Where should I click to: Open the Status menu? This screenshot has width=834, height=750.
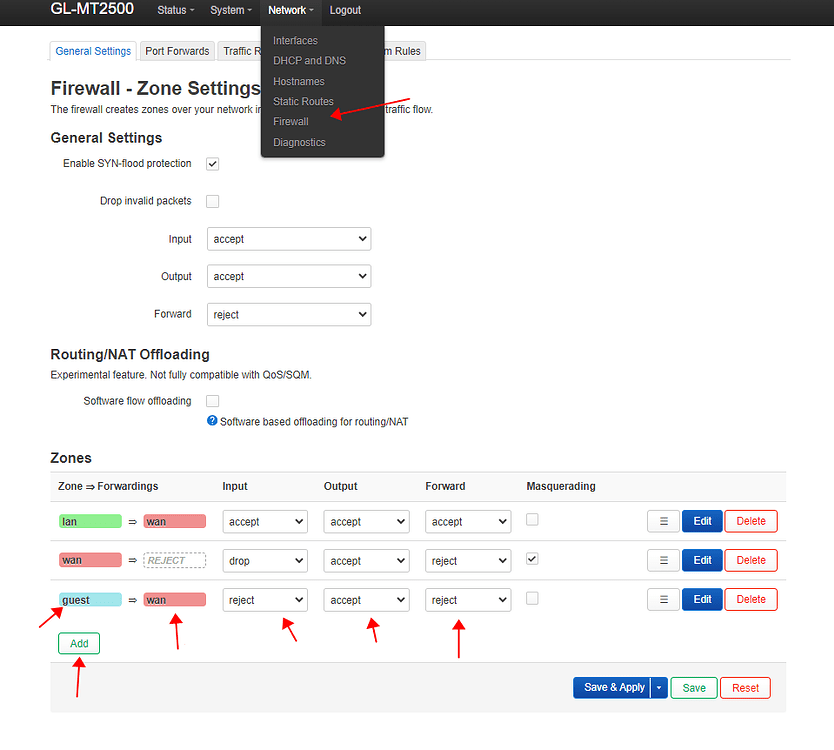(175, 10)
